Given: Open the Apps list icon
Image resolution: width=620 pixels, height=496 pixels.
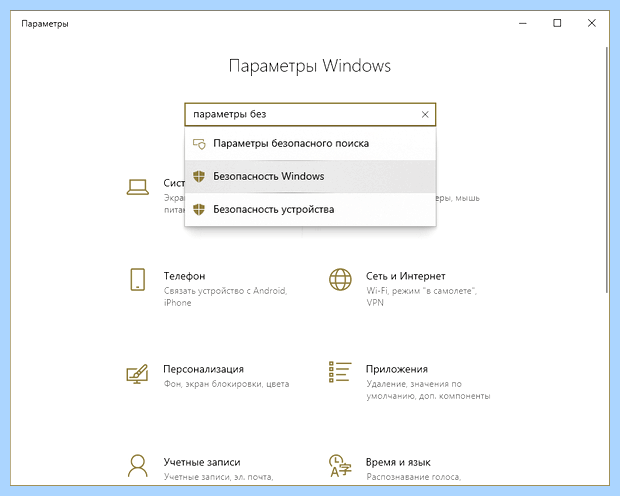Looking at the screenshot, I should pyautogui.click(x=340, y=372).
